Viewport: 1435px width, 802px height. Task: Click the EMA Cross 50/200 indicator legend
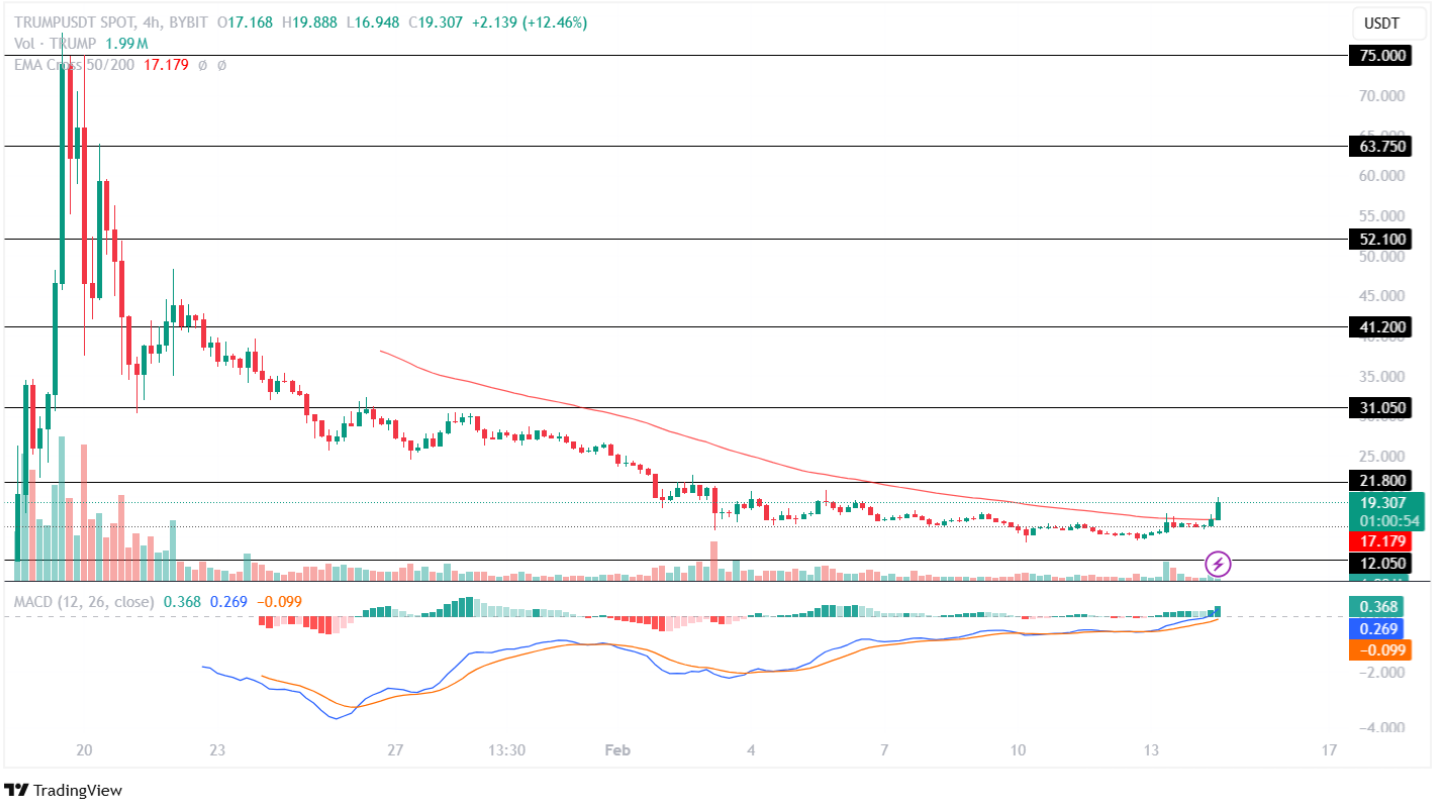pos(74,65)
